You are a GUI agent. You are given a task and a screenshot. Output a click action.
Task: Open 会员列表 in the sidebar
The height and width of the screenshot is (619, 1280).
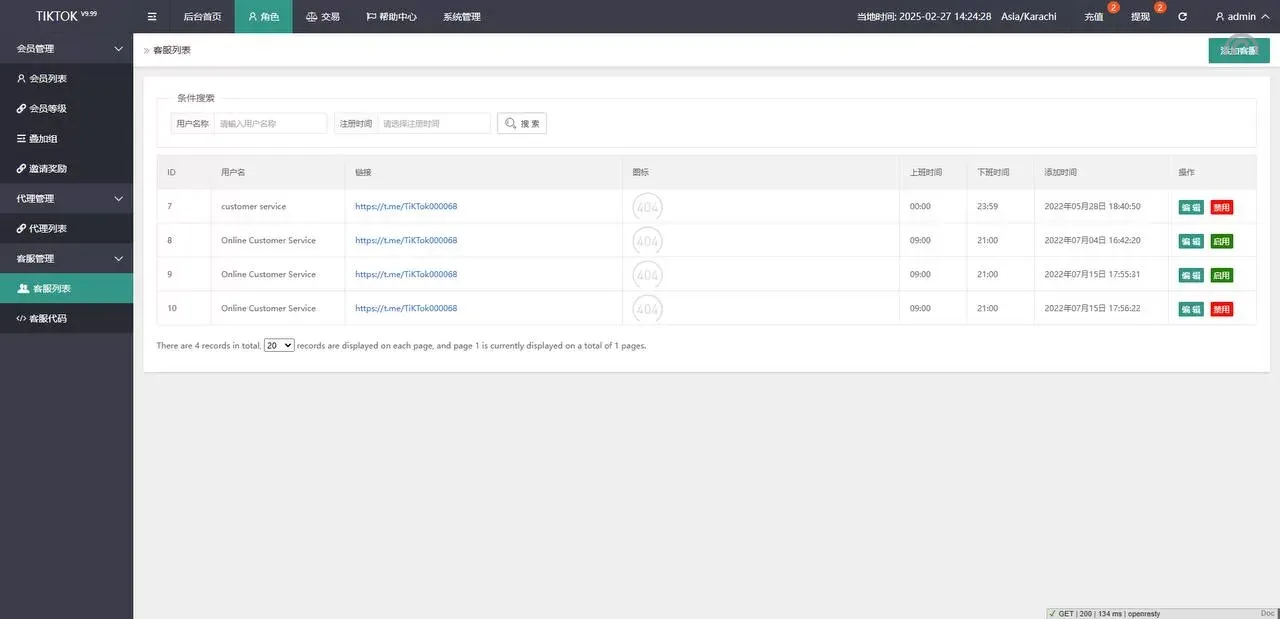[48, 78]
